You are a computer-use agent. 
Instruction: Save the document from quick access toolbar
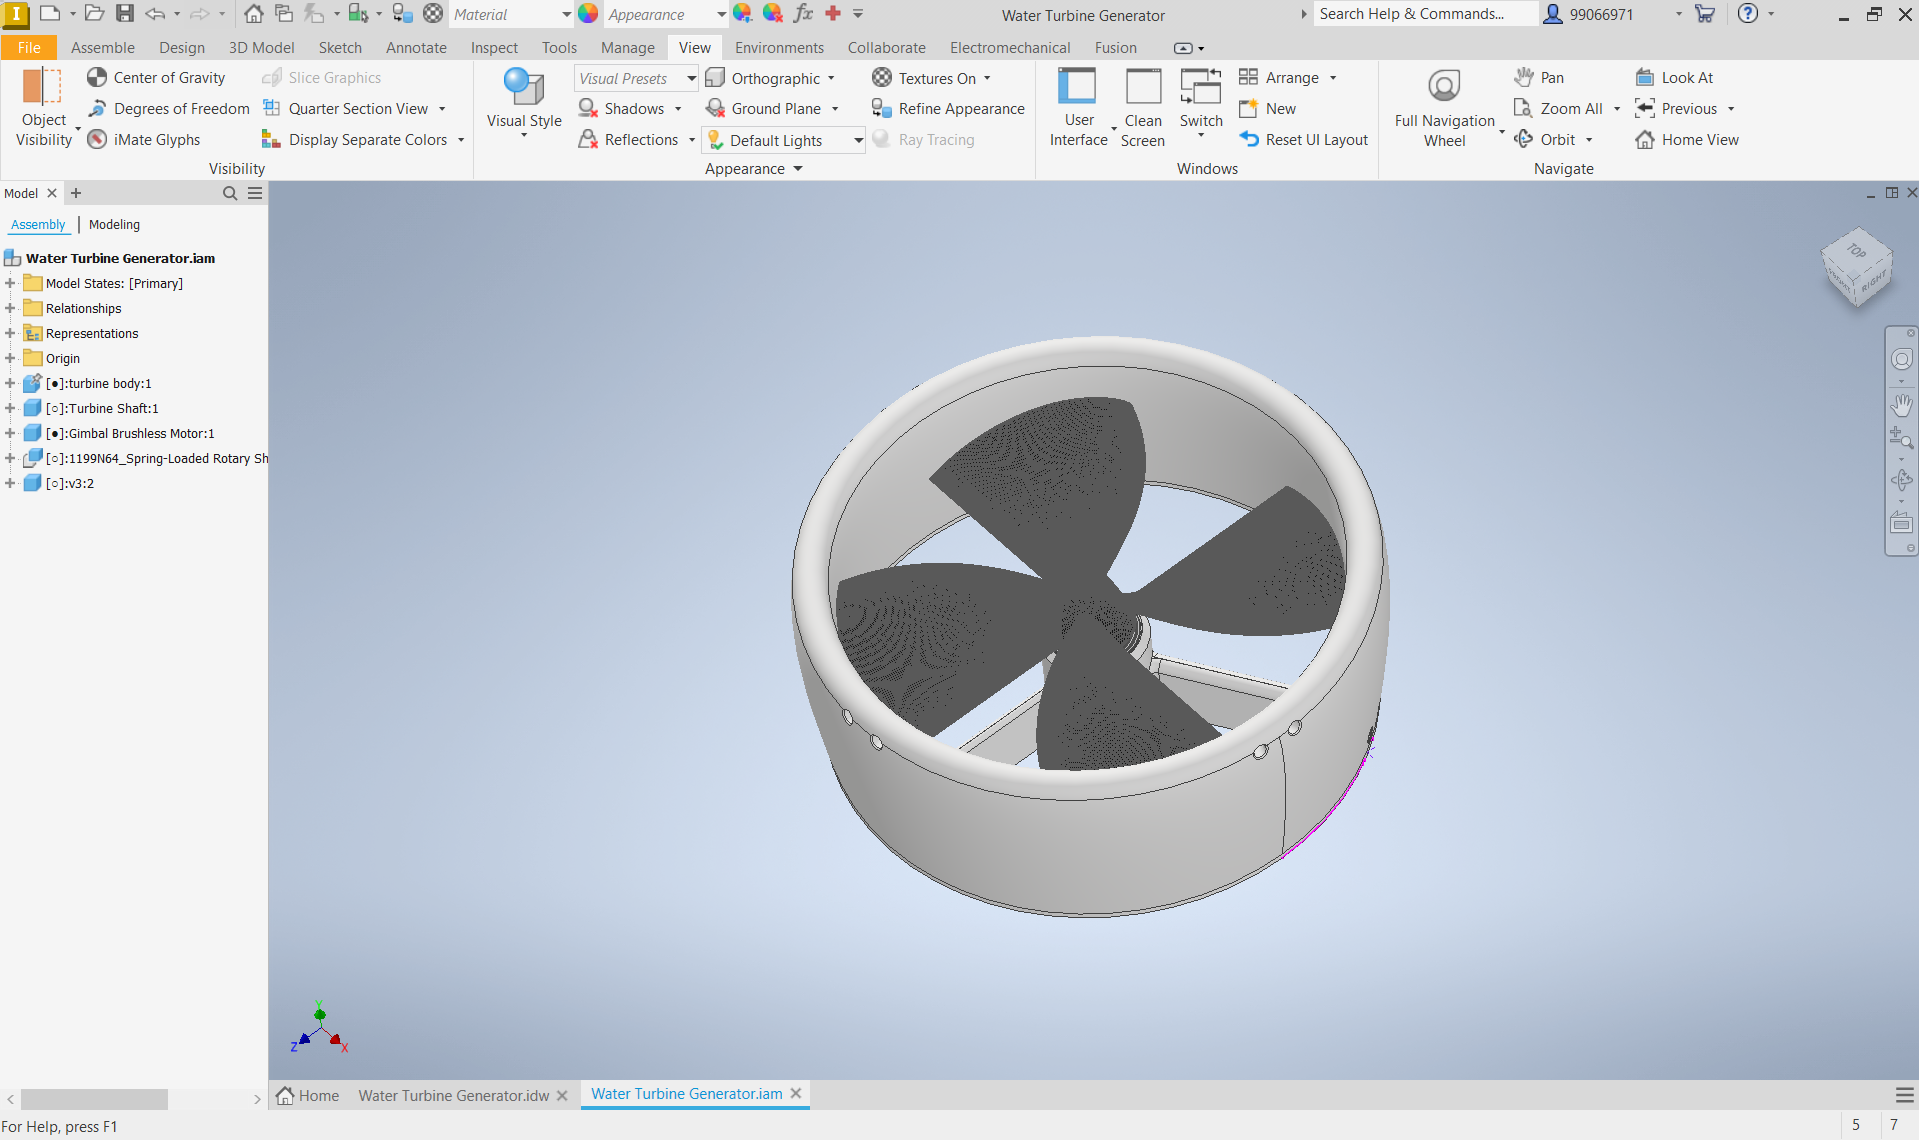tap(125, 13)
